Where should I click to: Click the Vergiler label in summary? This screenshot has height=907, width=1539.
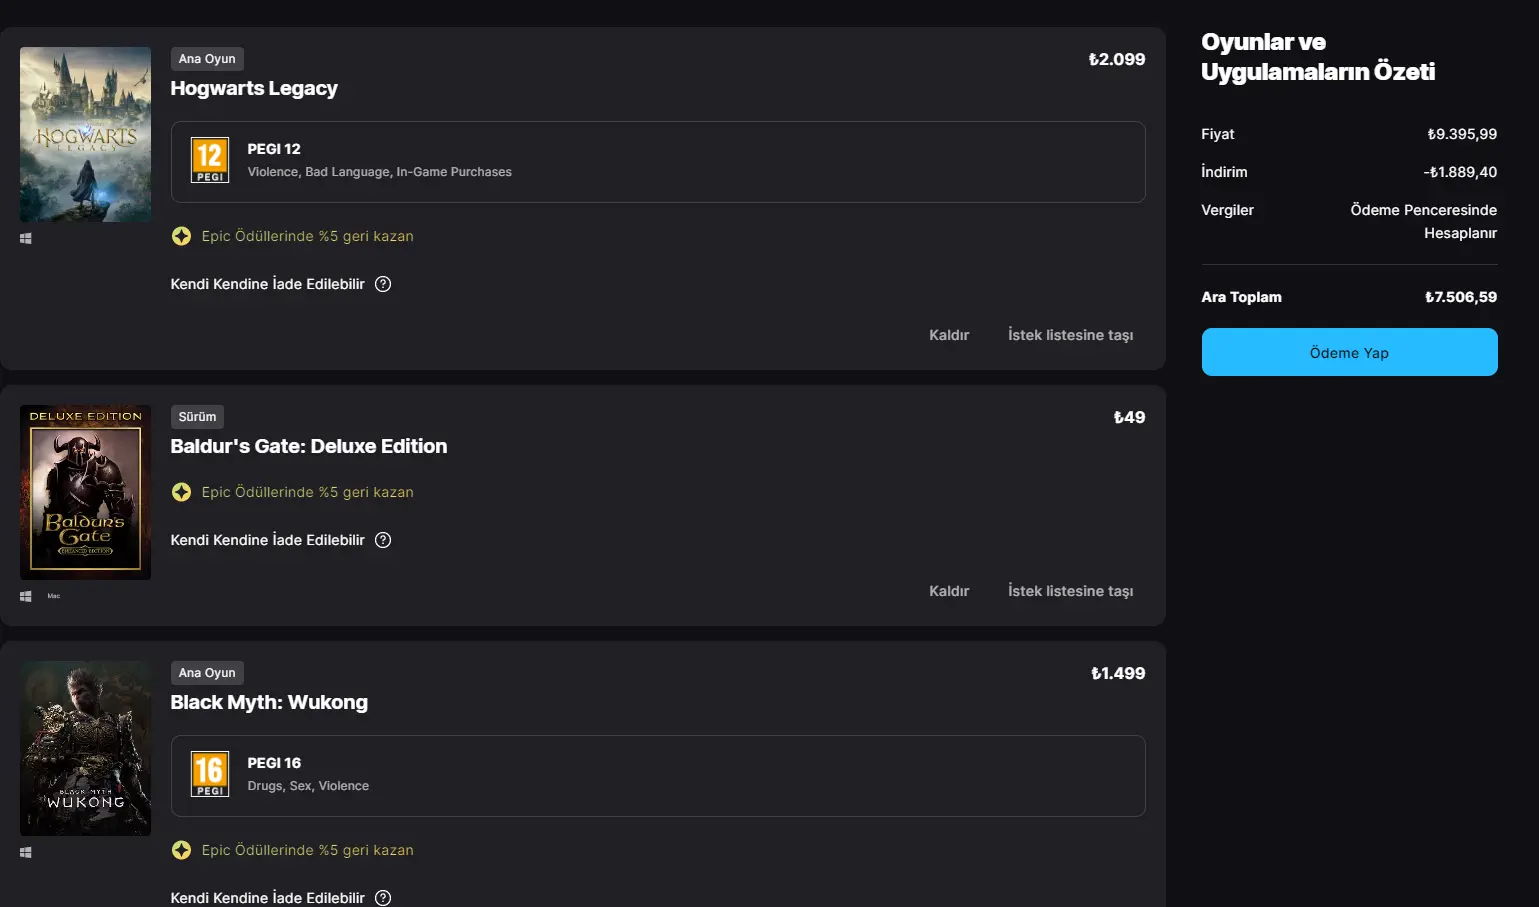point(1227,210)
